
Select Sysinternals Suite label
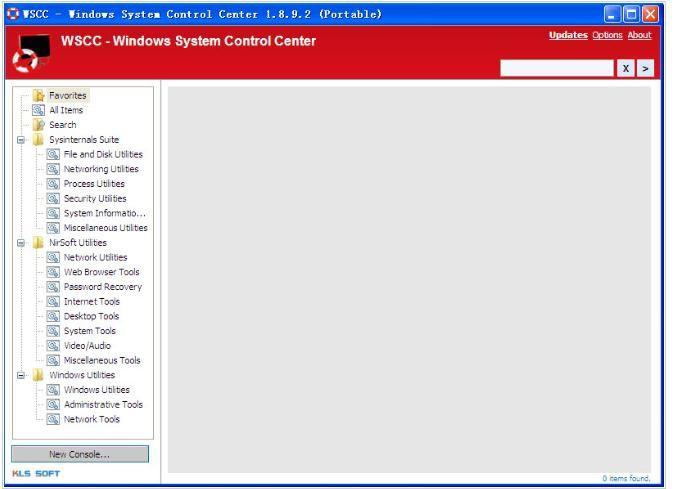[x=84, y=140]
